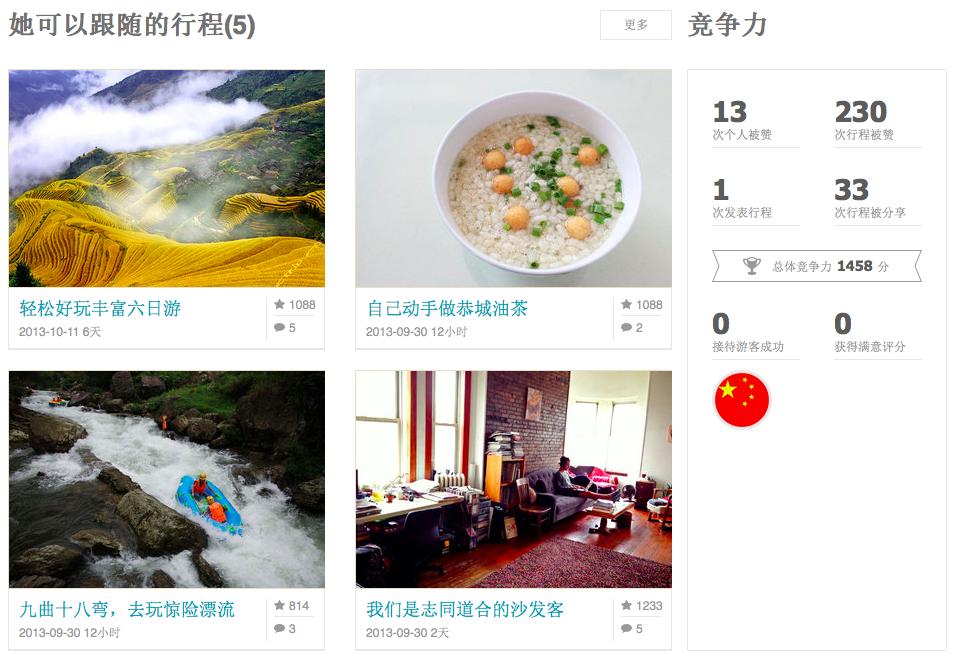Click the star icon on 自己动手做恭城油茶 card

(627, 304)
